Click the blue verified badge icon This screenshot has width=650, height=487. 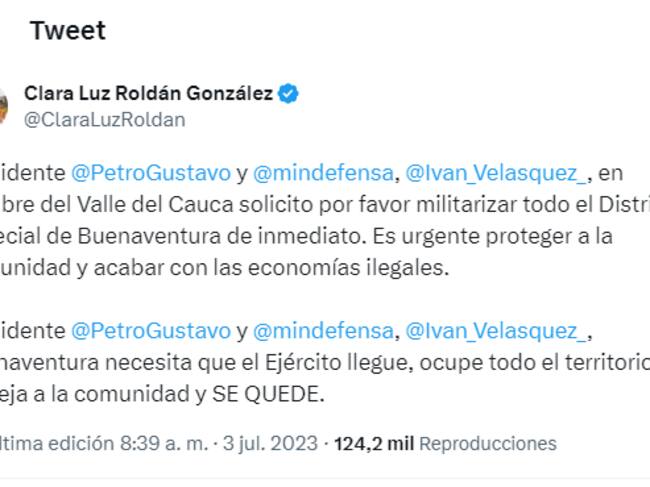288,94
